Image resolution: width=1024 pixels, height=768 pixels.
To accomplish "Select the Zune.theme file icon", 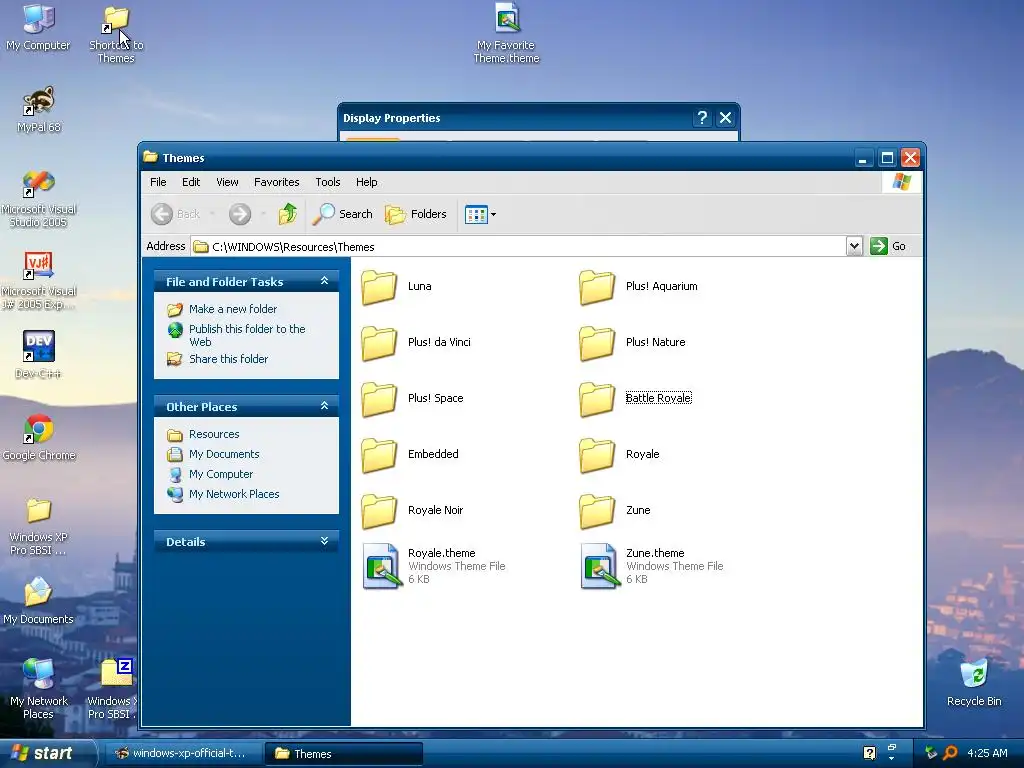I will 599,566.
